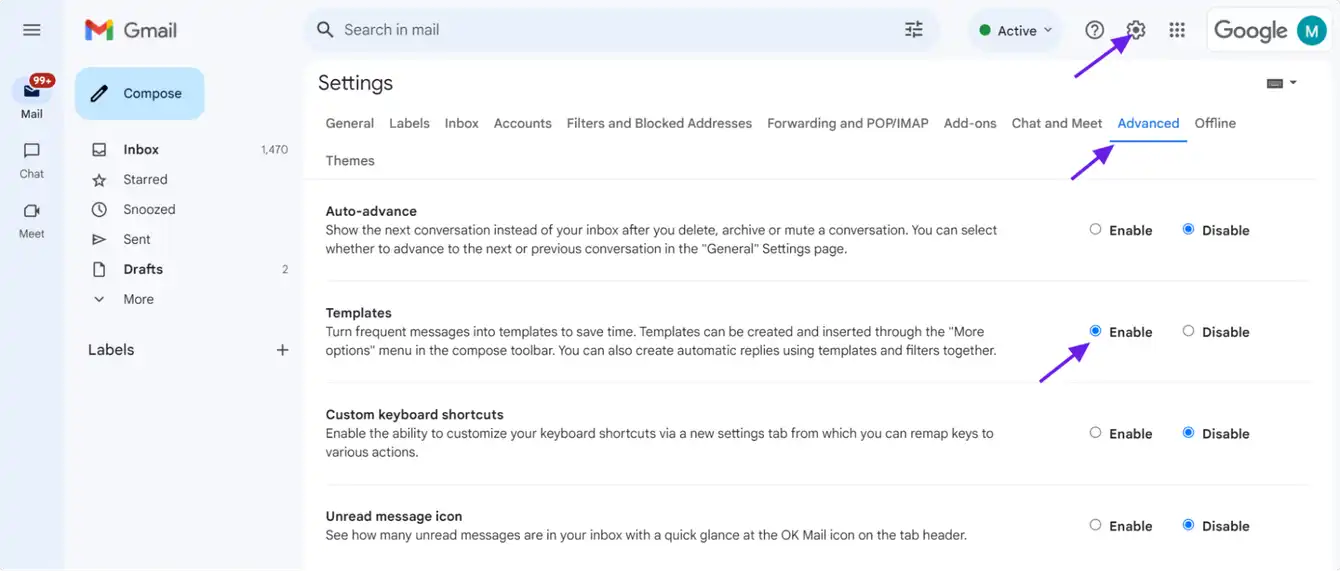Enable Unread message icon

[x=1096, y=525]
